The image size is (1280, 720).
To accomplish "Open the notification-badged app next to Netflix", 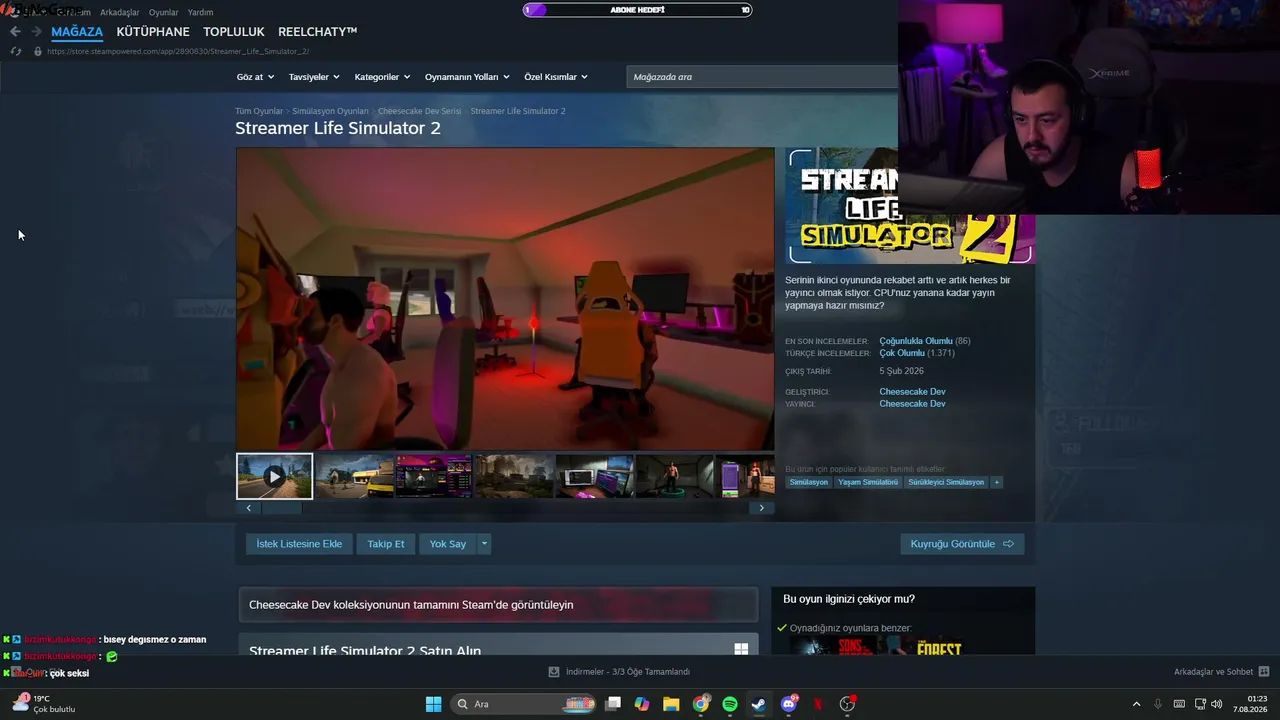I will point(848,704).
